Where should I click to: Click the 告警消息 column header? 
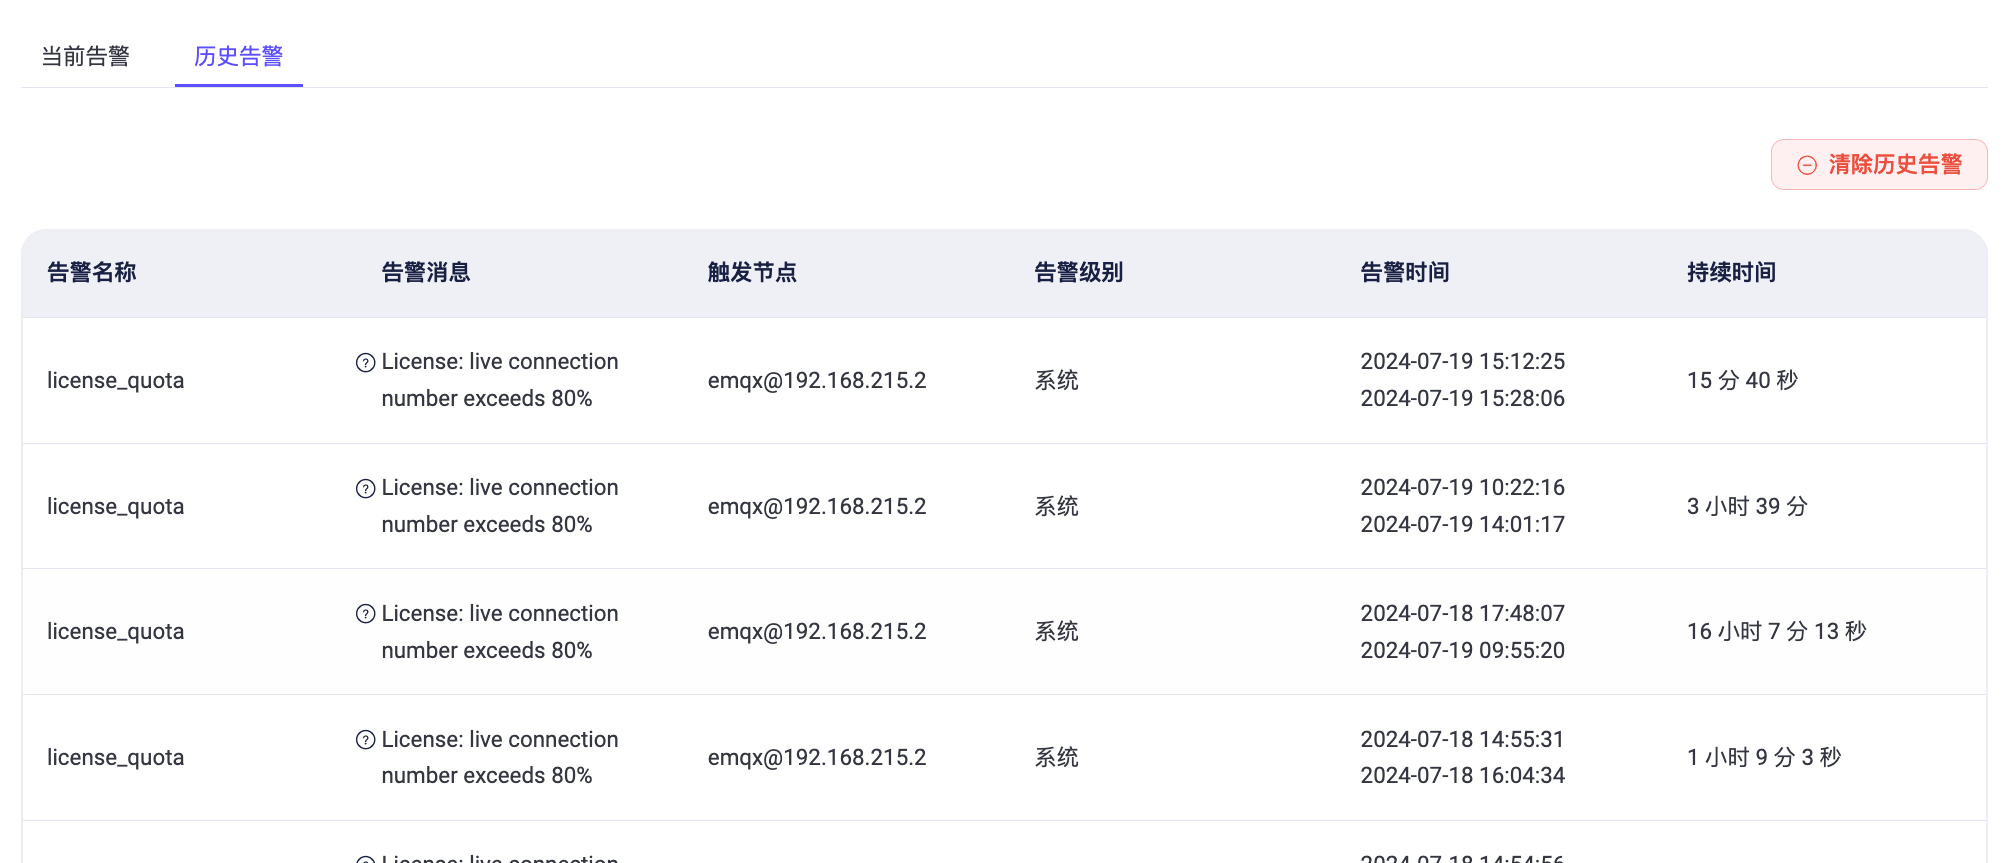[x=426, y=272]
